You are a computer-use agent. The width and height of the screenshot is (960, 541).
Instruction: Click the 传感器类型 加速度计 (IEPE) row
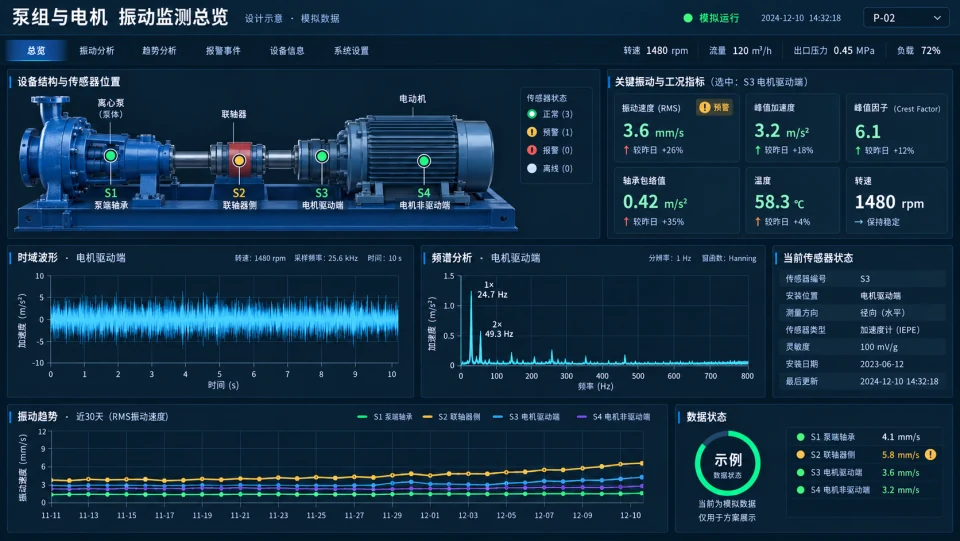point(863,330)
